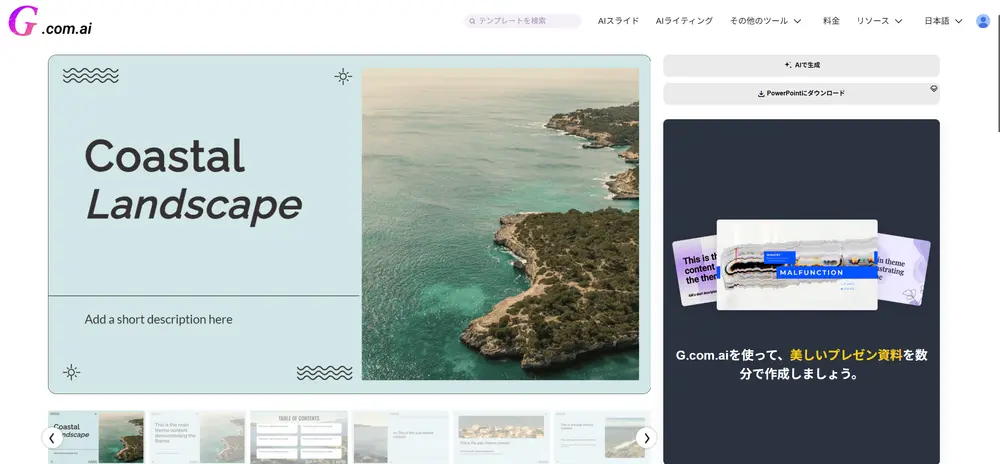Click the coastal aerial photo in slide
1000x464 pixels.
(500, 224)
